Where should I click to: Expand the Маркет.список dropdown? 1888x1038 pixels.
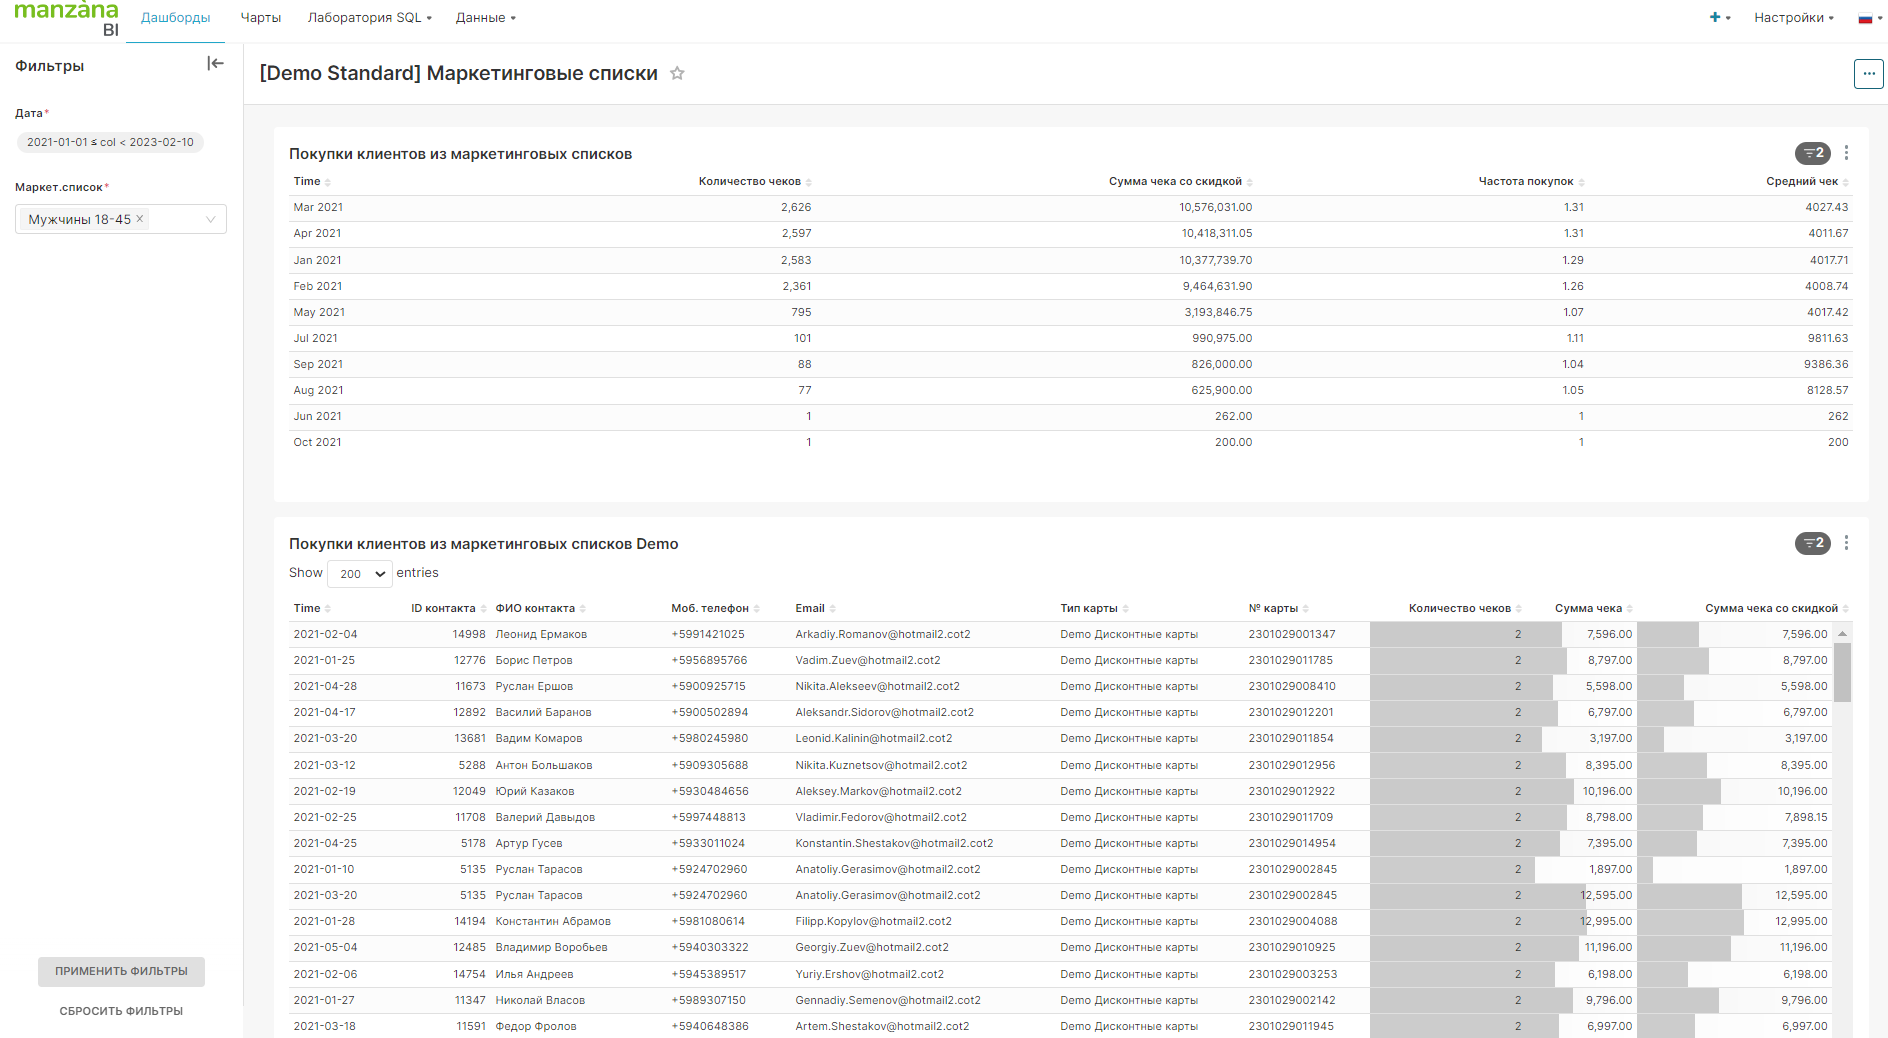point(210,220)
